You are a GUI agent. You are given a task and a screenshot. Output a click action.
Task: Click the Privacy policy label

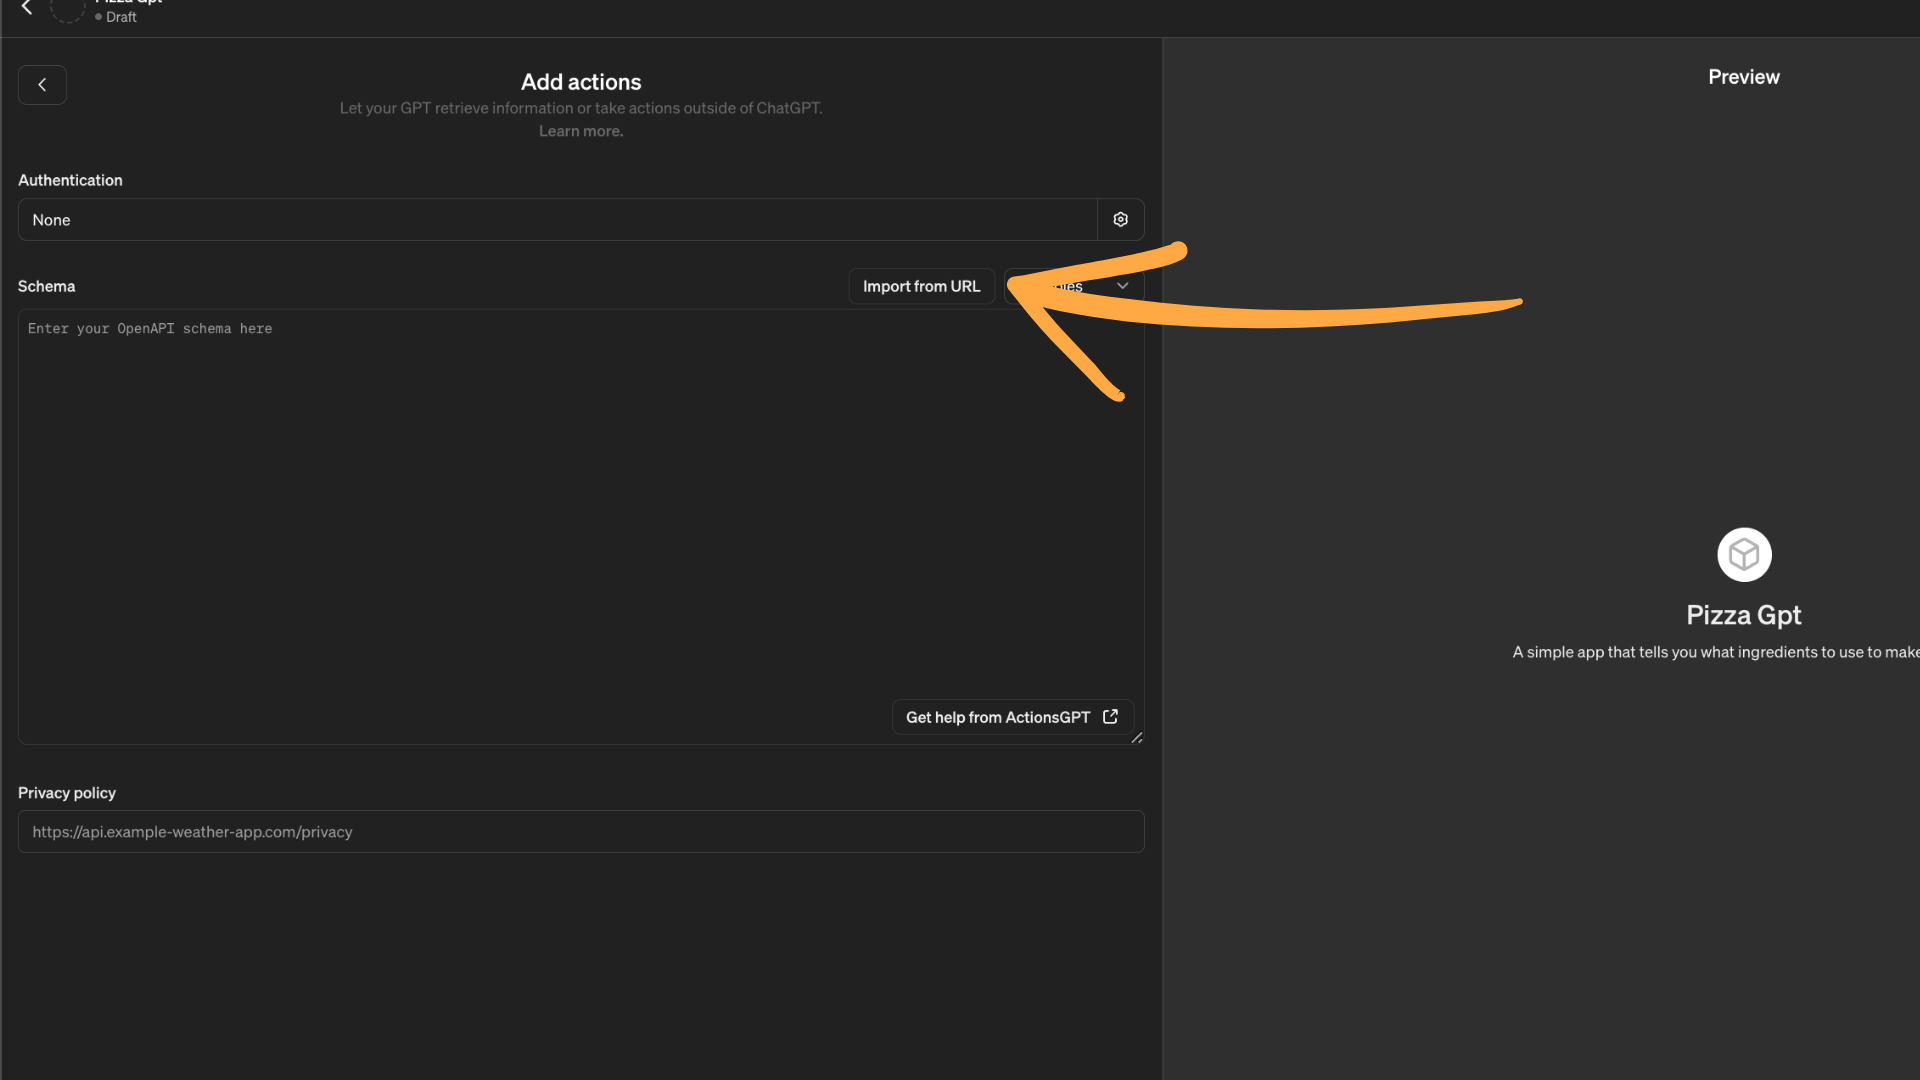(x=67, y=793)
